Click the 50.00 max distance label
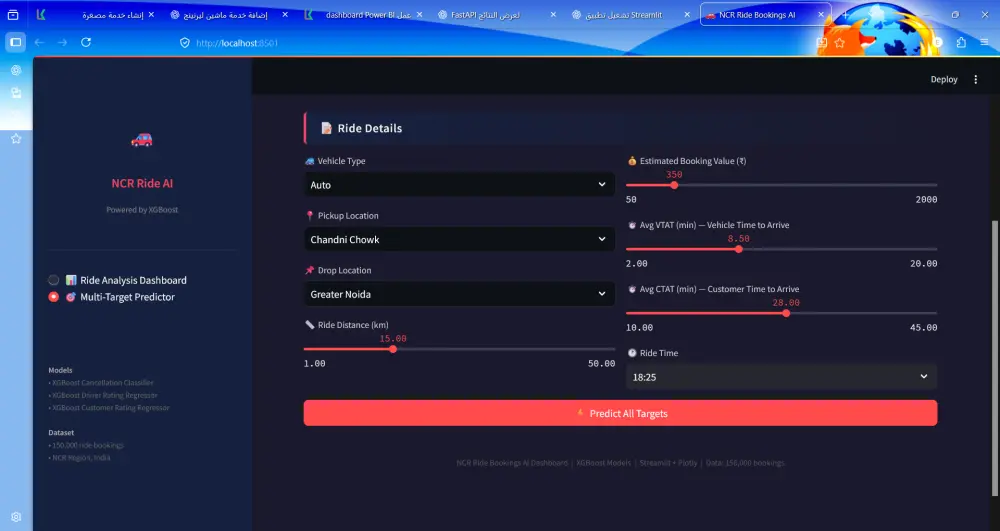The height and width of the screenshot is (531, 1000). [601, 363]
